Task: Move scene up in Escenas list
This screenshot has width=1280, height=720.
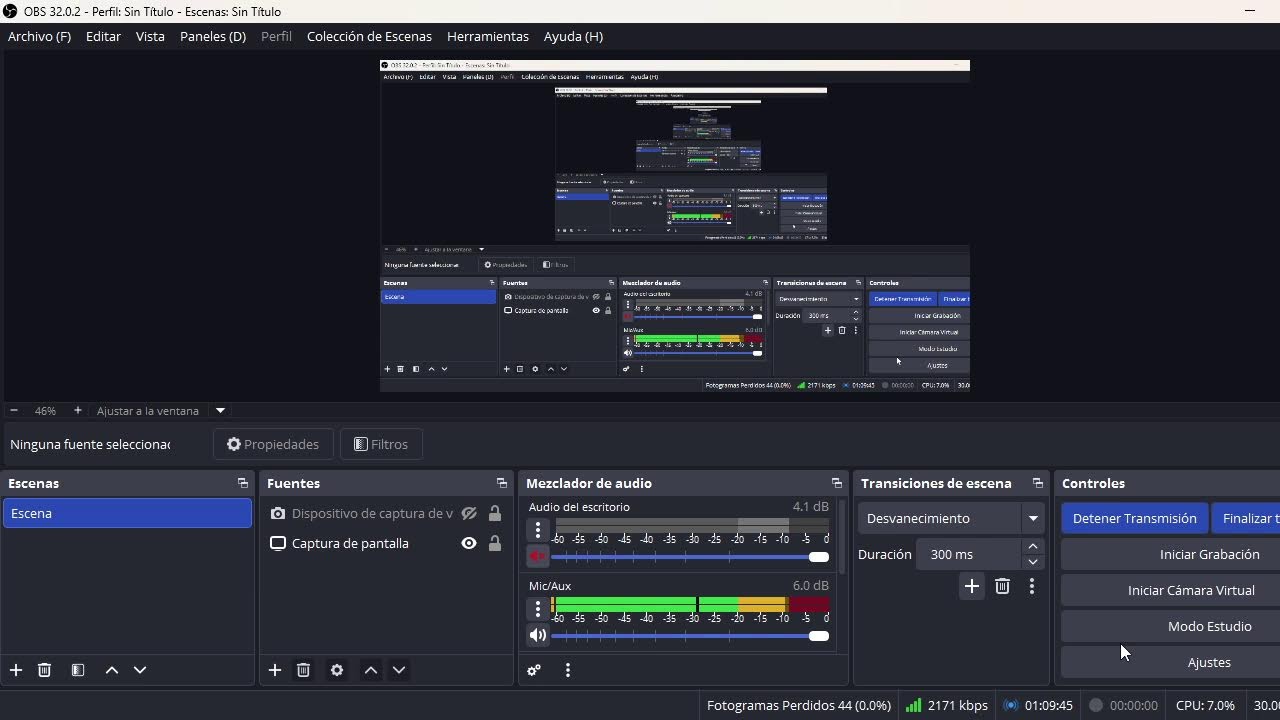Action: 112,670
